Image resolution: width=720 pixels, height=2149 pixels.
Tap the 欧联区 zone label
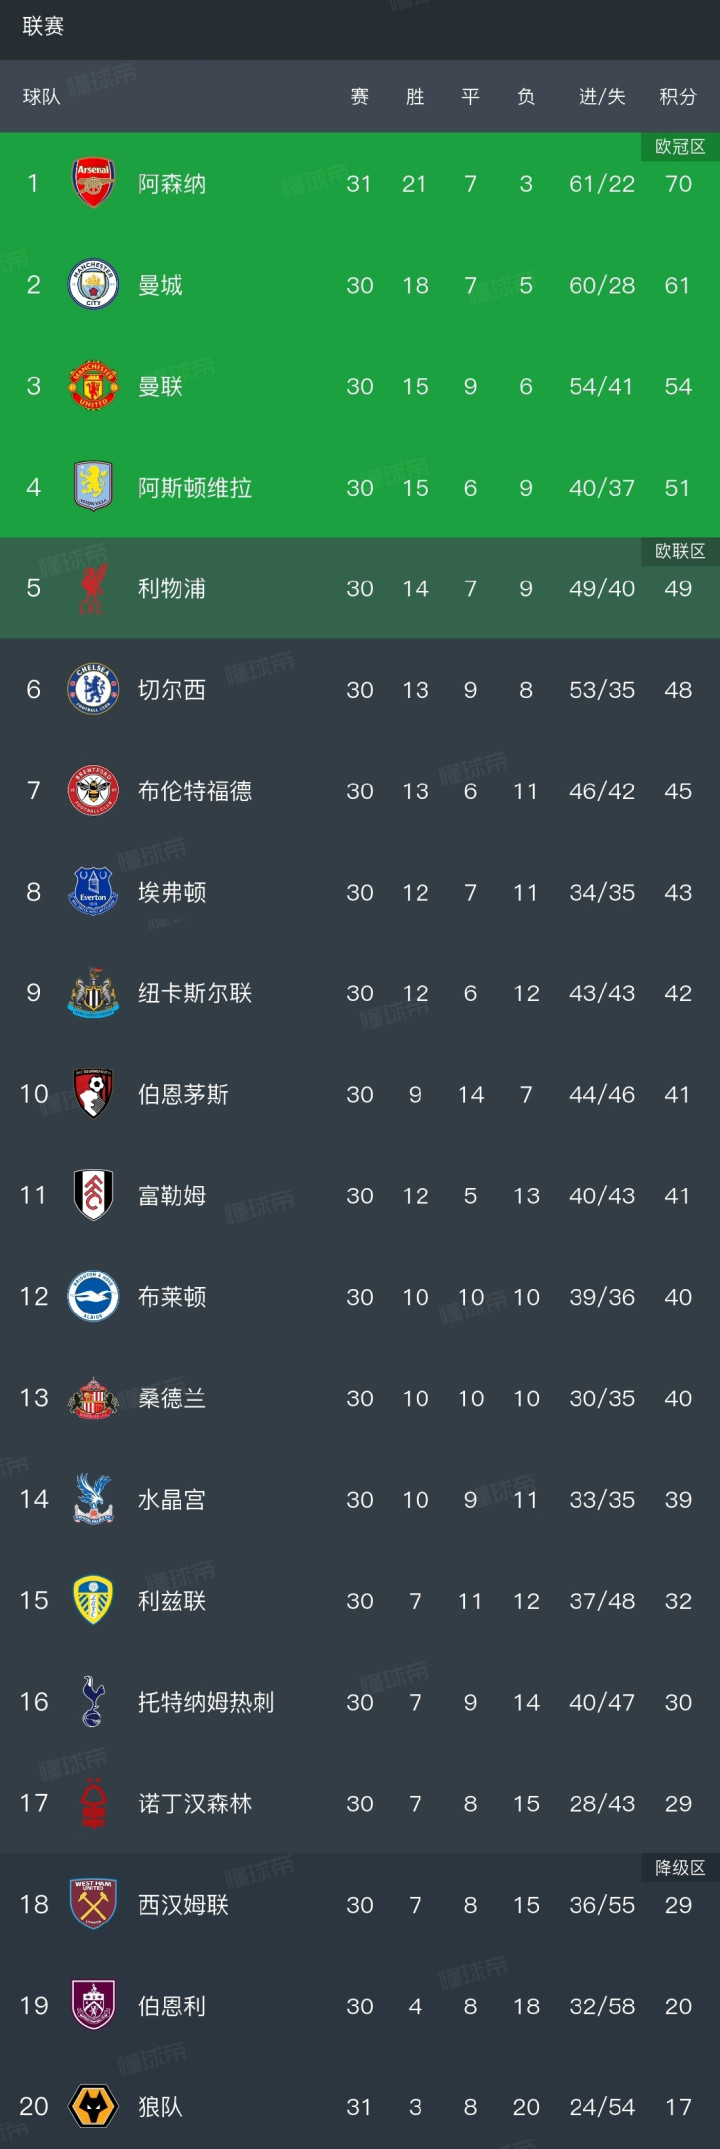click(680, 551)
